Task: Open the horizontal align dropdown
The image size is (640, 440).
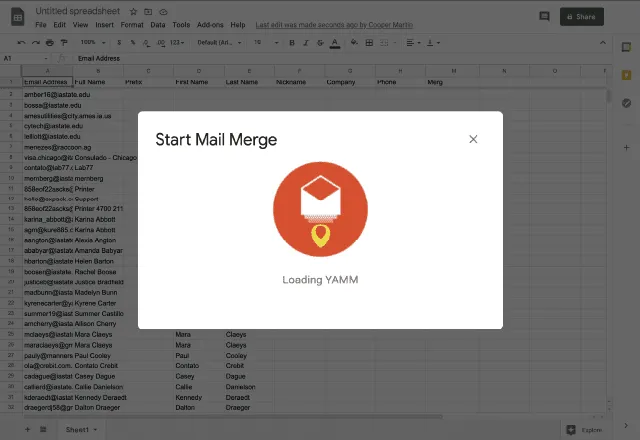Action: pyautogui.click(x=413, y=42)
